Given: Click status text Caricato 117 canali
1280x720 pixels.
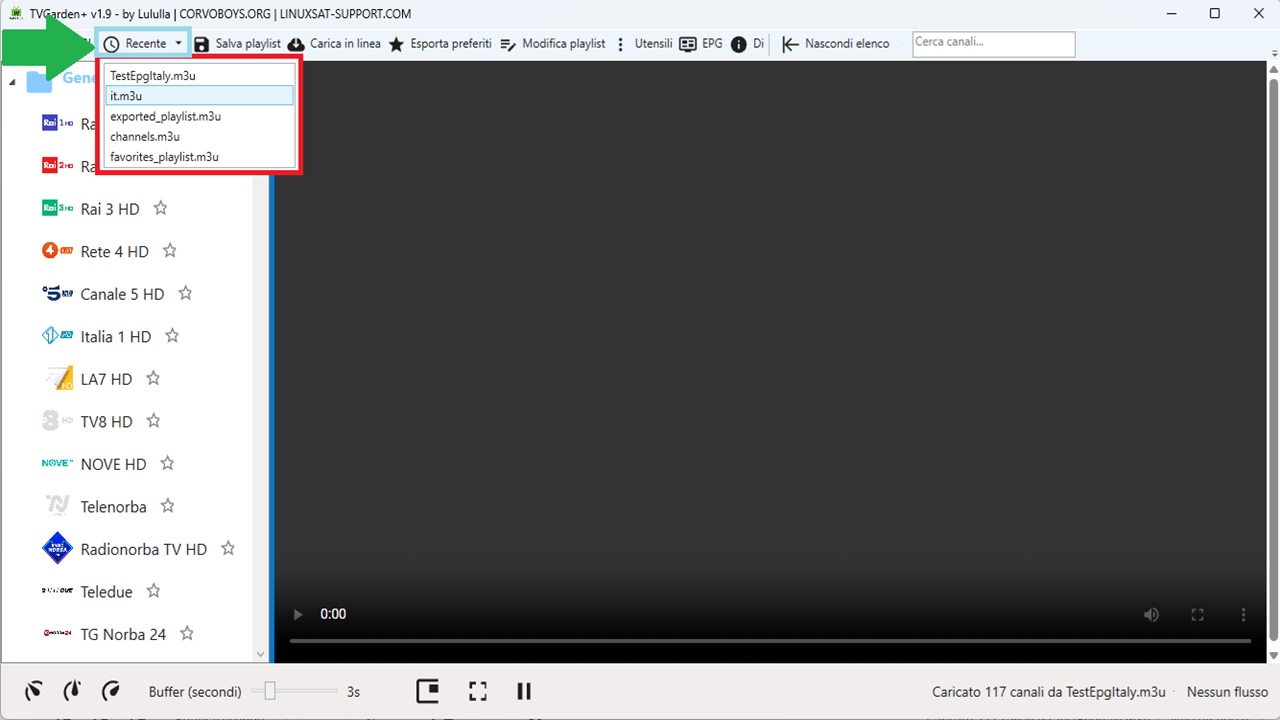Looking at the screenshot, I should point(1049,692).
